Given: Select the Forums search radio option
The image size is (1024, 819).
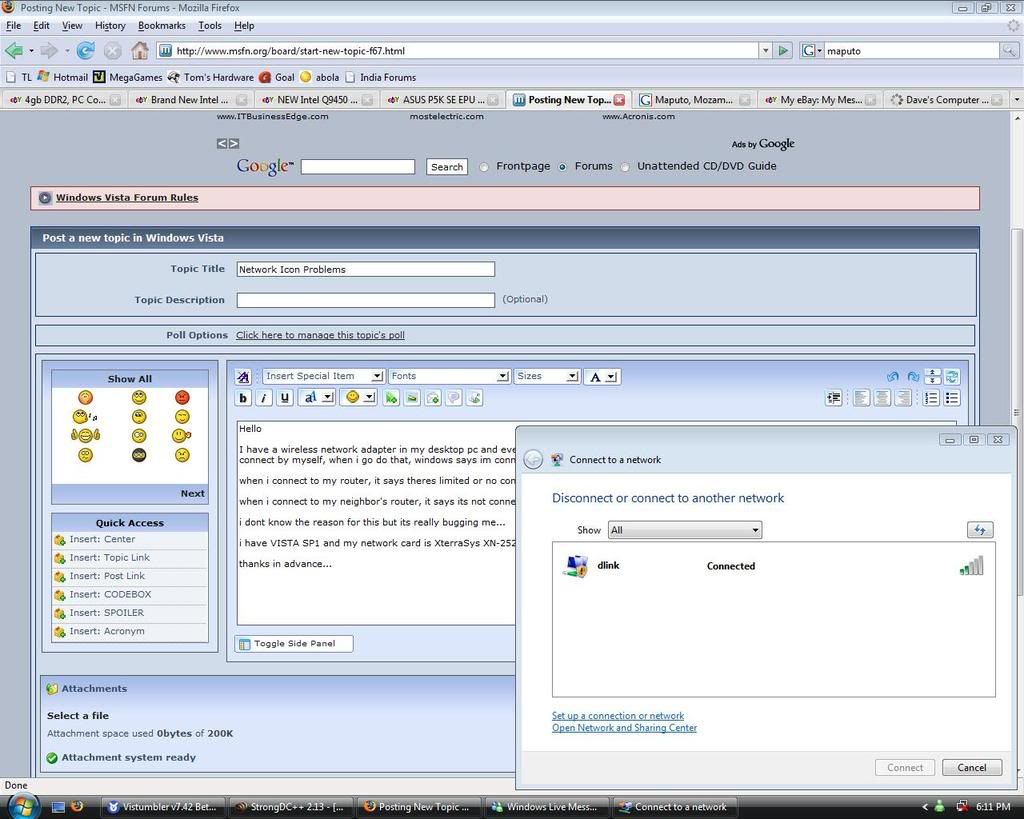Looking at the screenshot, I should (562, 167).
